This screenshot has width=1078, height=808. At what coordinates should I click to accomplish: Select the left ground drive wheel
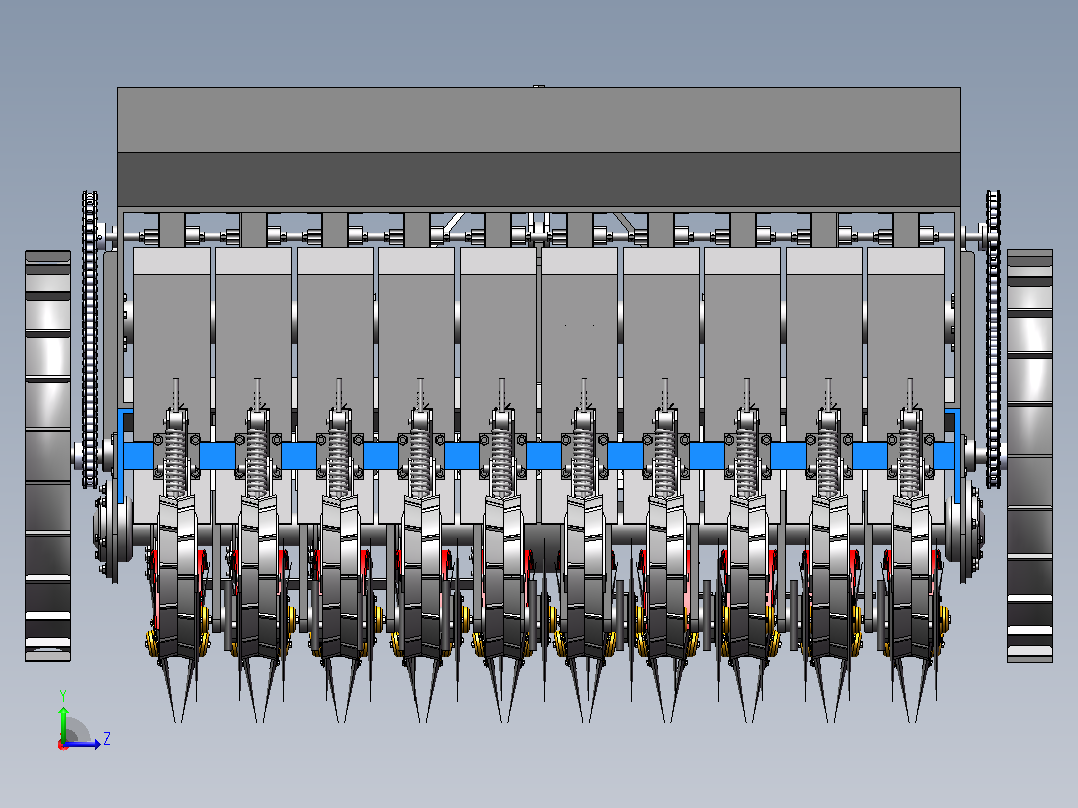tap(48, 455)
